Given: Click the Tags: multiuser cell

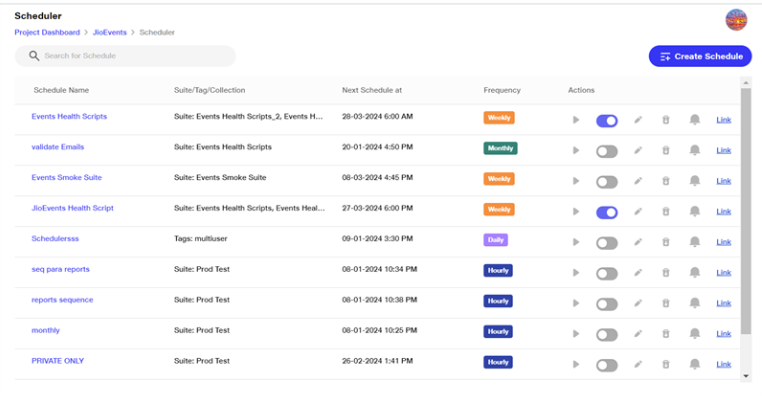Looking at the screenshot, I should [x=201, y=239].
